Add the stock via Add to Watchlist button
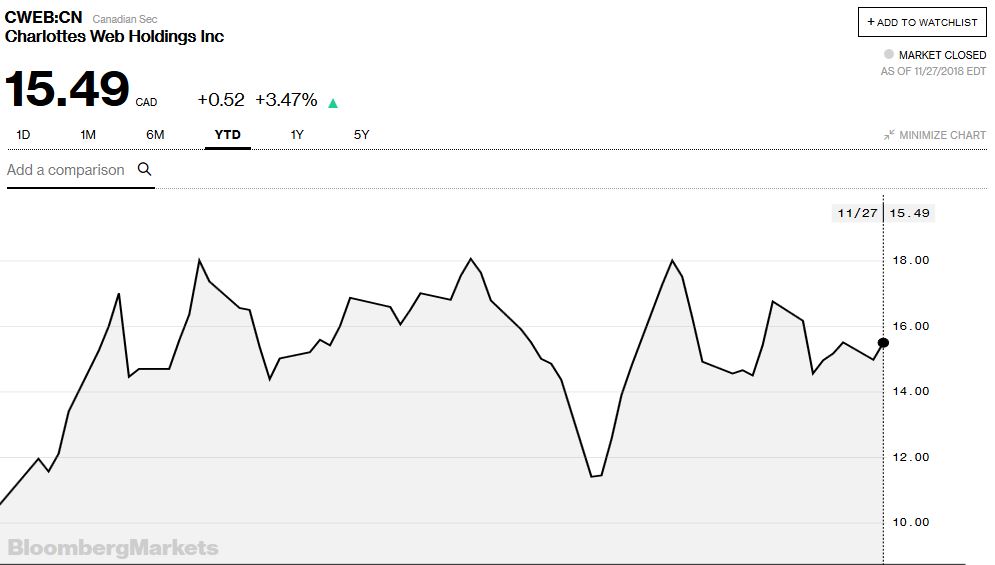This screenshot has width=995, height=565. click(922, 22)
